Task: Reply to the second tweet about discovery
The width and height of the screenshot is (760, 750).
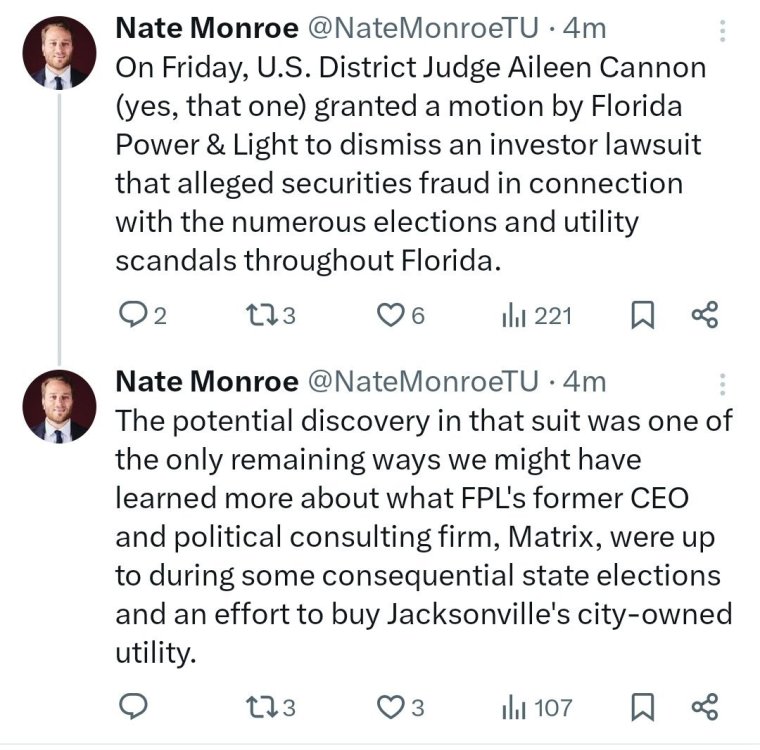Action: point(133,708)
